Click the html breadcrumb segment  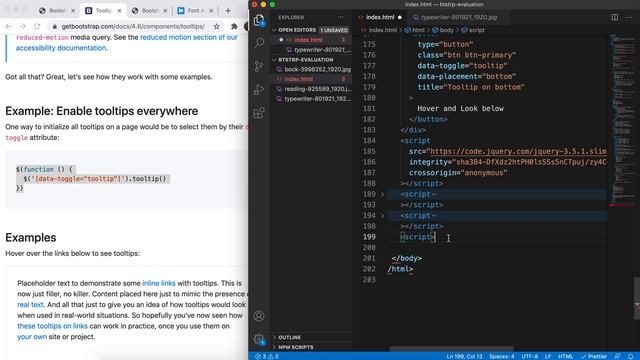pyautogui.click(x=415, y=30)
